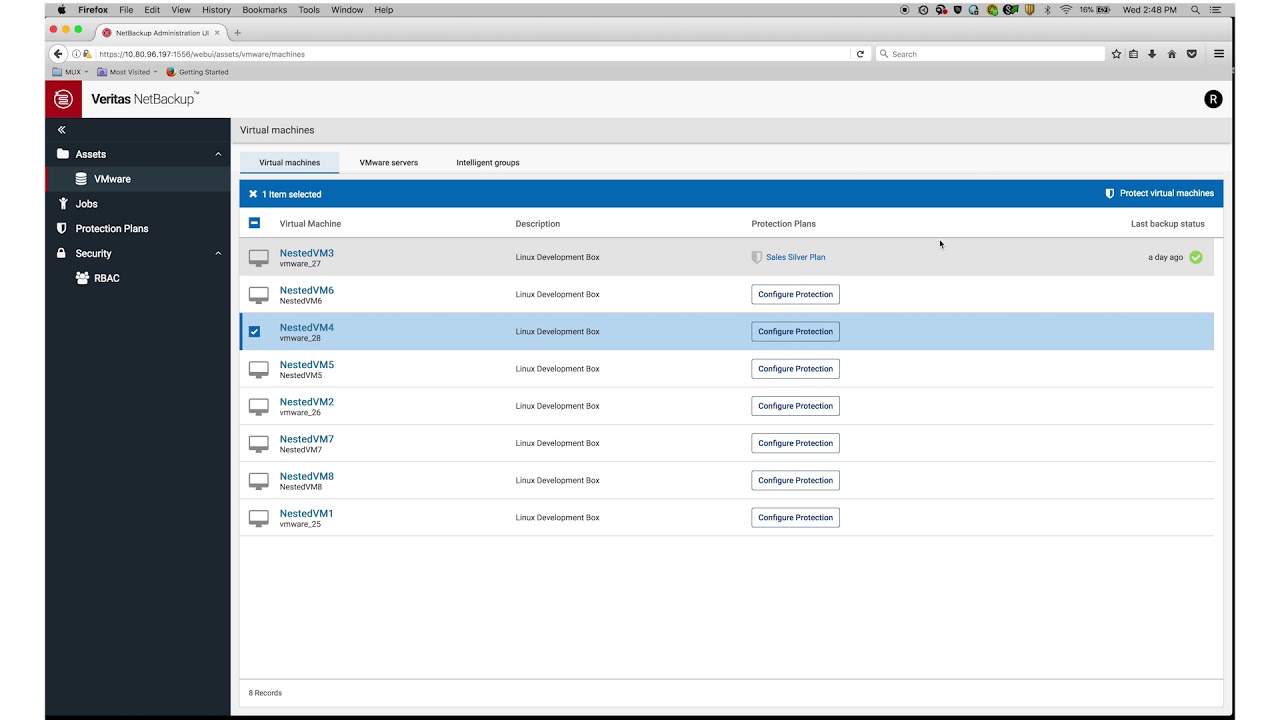The width and height of the screenshot is (1280, 720).
Task: Open Firefox downloads arrow icon
Action: tap(1152, 54)
